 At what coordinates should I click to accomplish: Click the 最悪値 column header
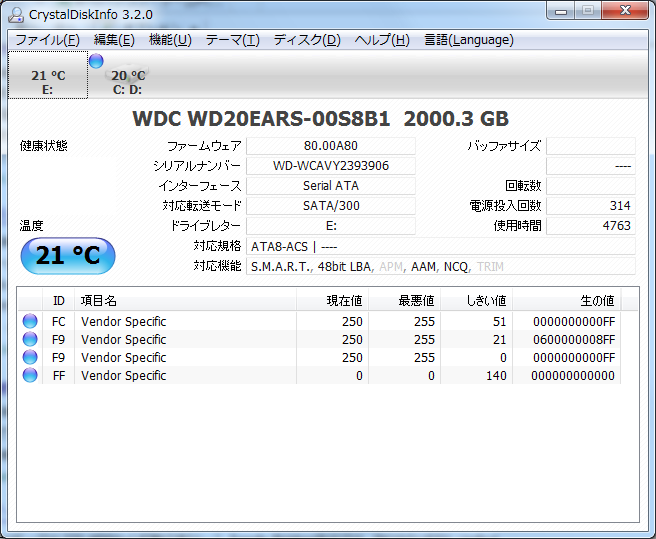[x=405, y=300]
